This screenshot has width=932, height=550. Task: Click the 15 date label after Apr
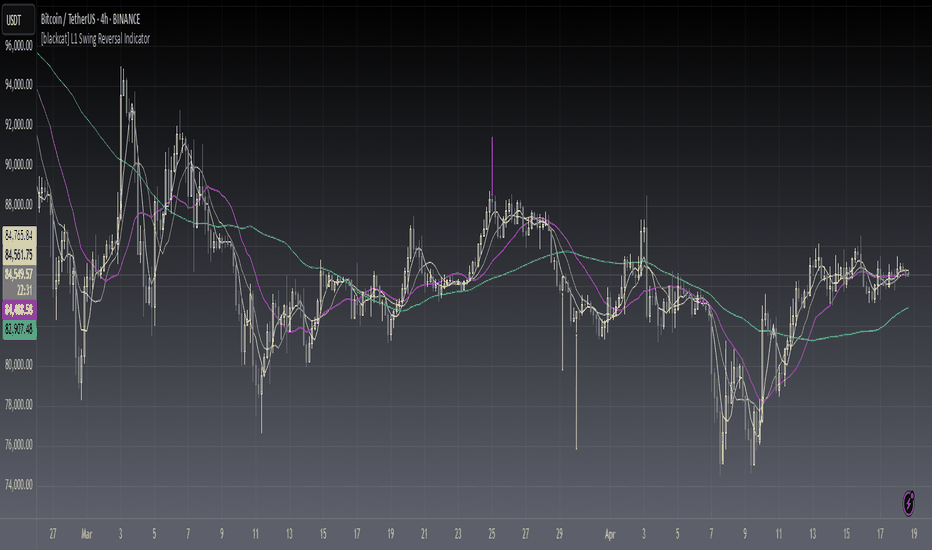[x=846, y=534]
